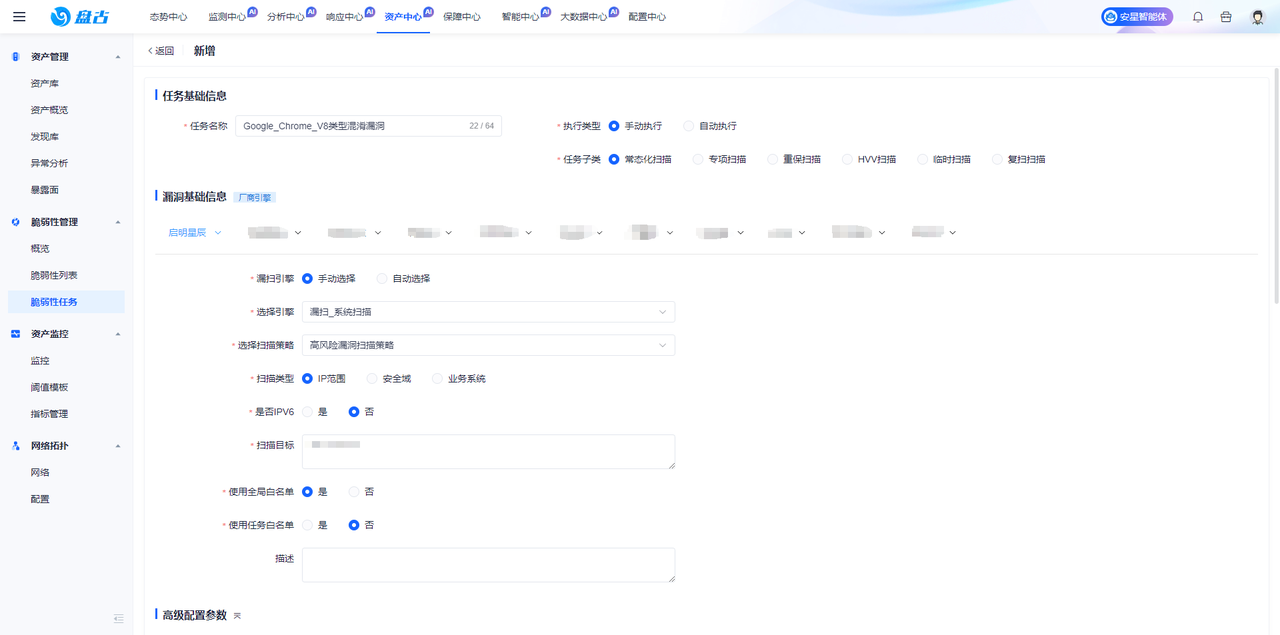Open the 选择引擎 dropdown

click(x=488, y=311)
